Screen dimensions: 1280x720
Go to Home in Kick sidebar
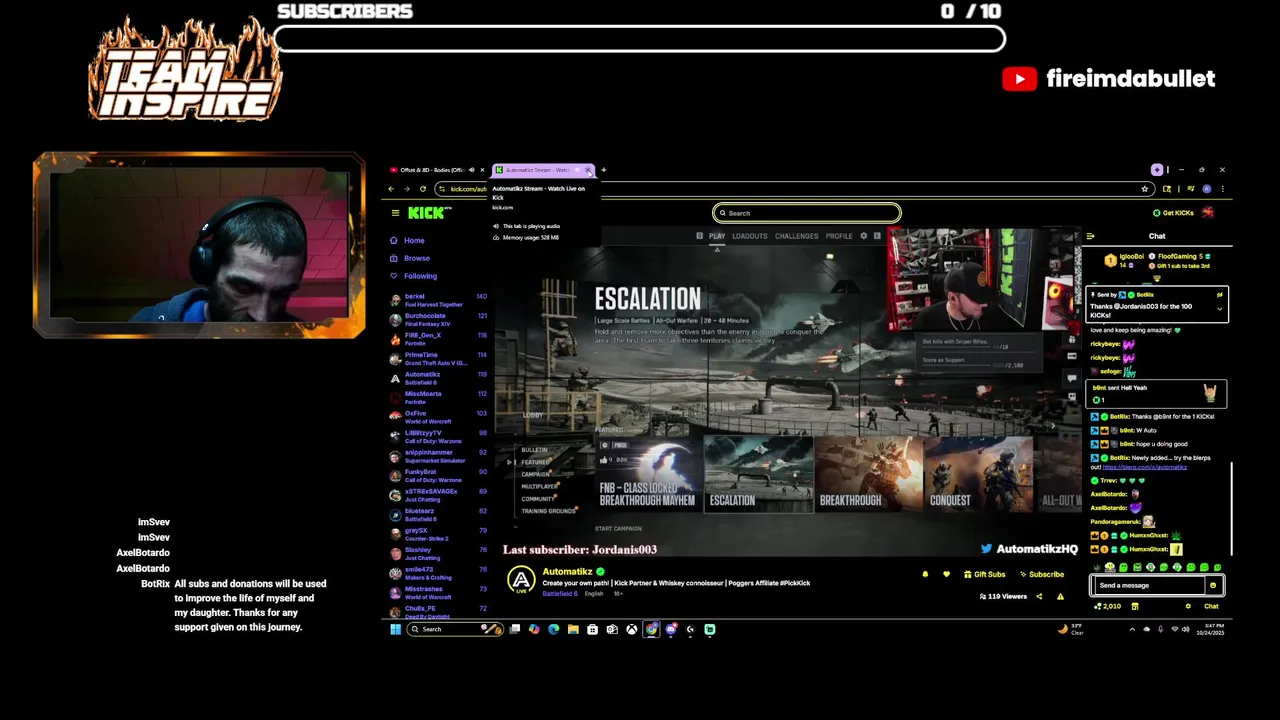click(408, 241)
